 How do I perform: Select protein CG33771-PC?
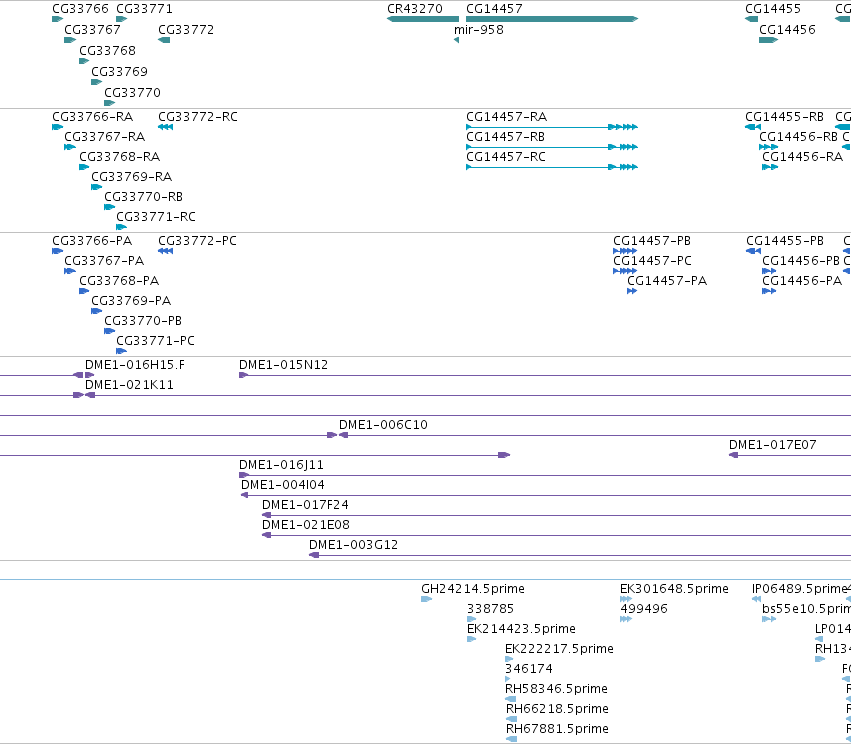pos(155,341)
